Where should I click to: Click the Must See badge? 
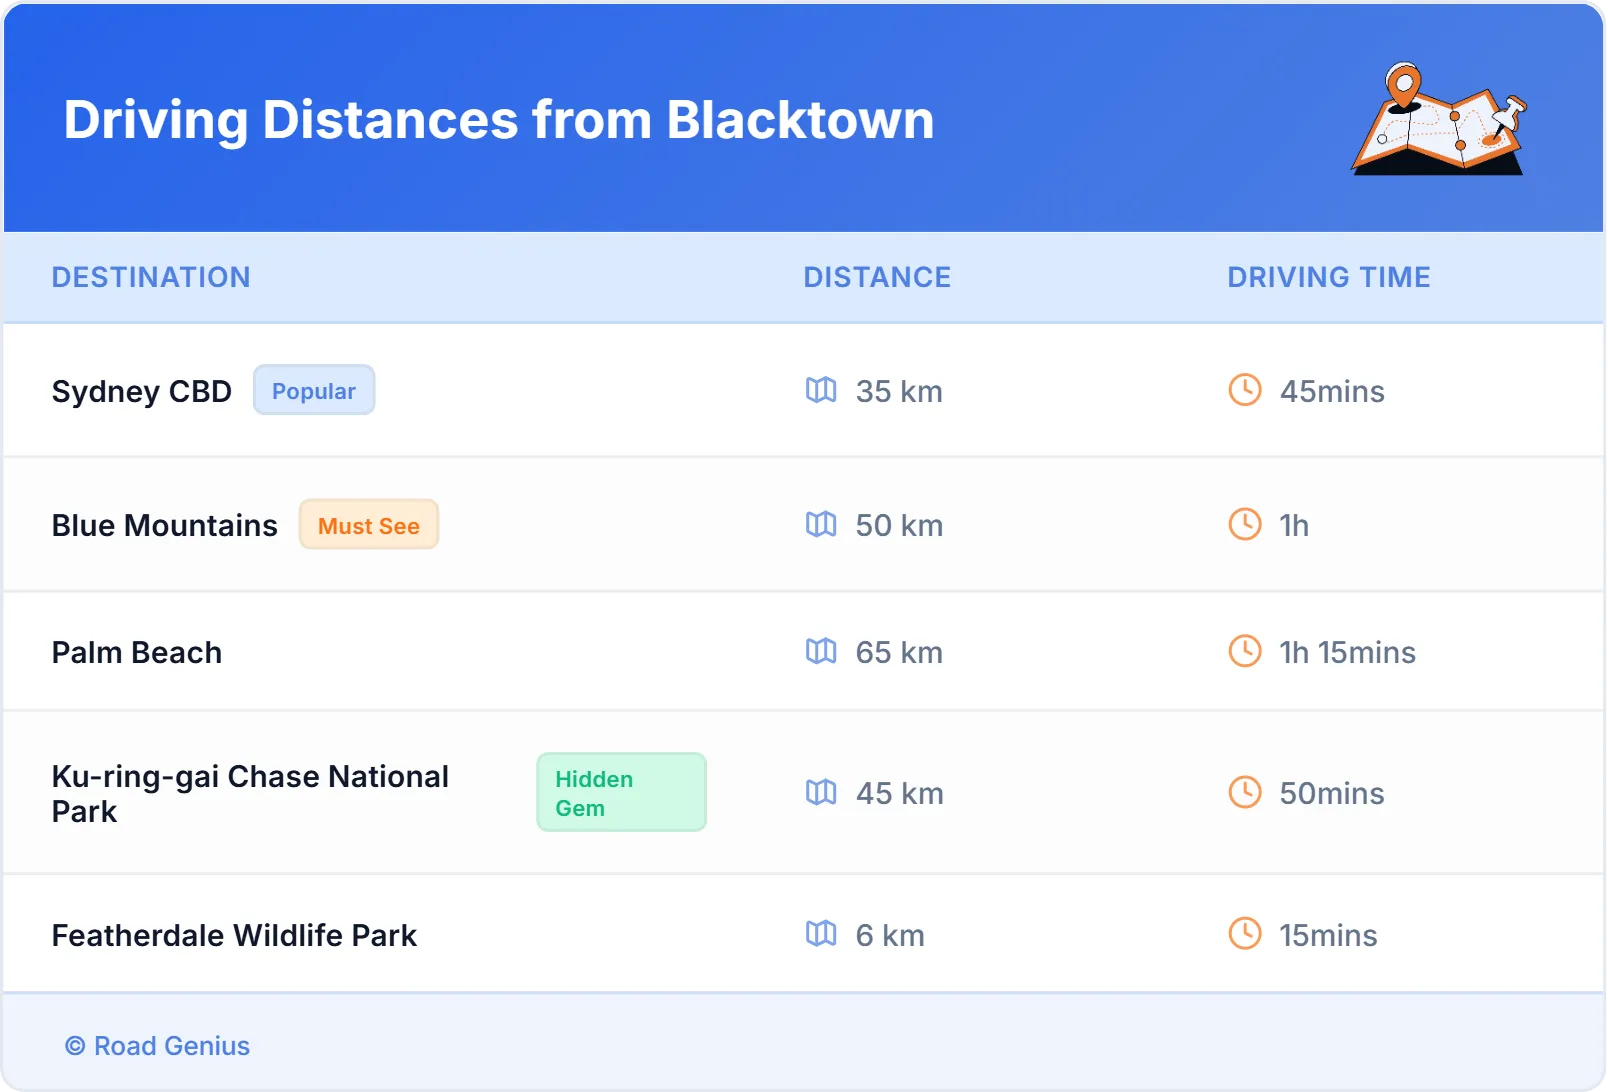(x=369, y=524)
